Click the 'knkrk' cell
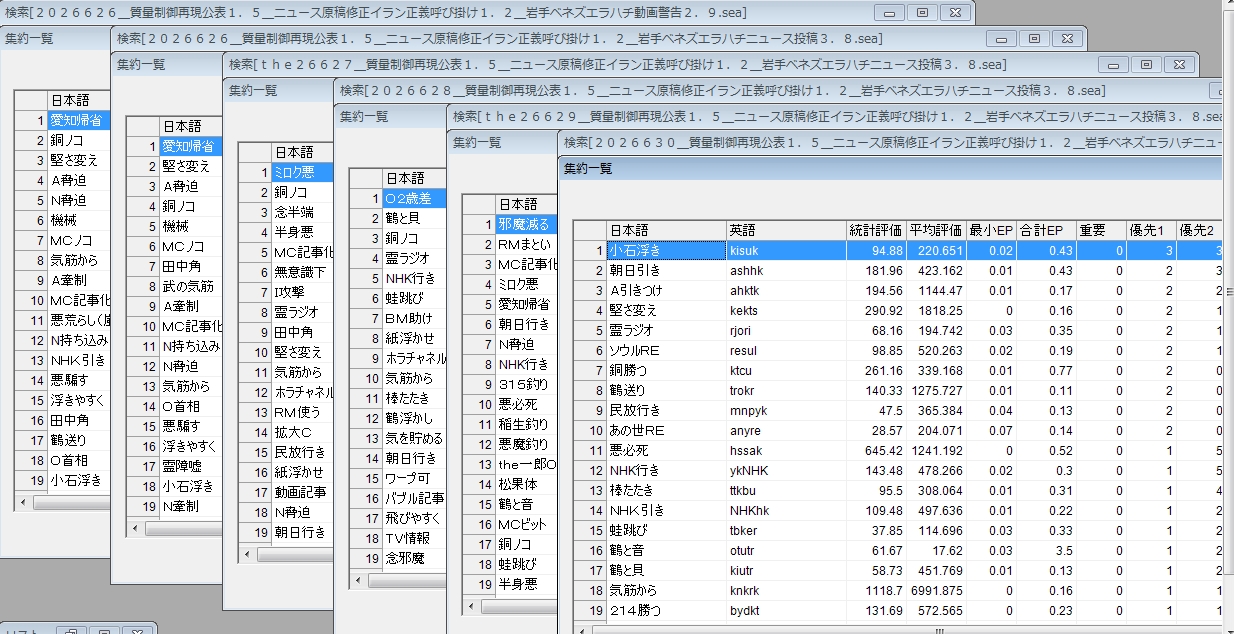The width and height of the screenshot is (1234, 634). tap(785, 590)
